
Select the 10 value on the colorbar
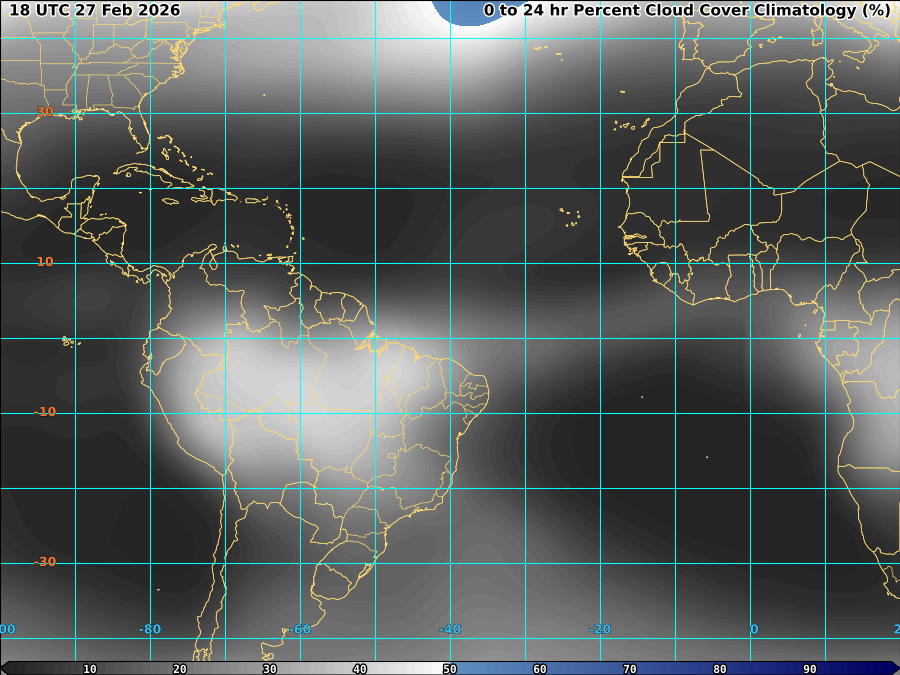coord(90,669)
